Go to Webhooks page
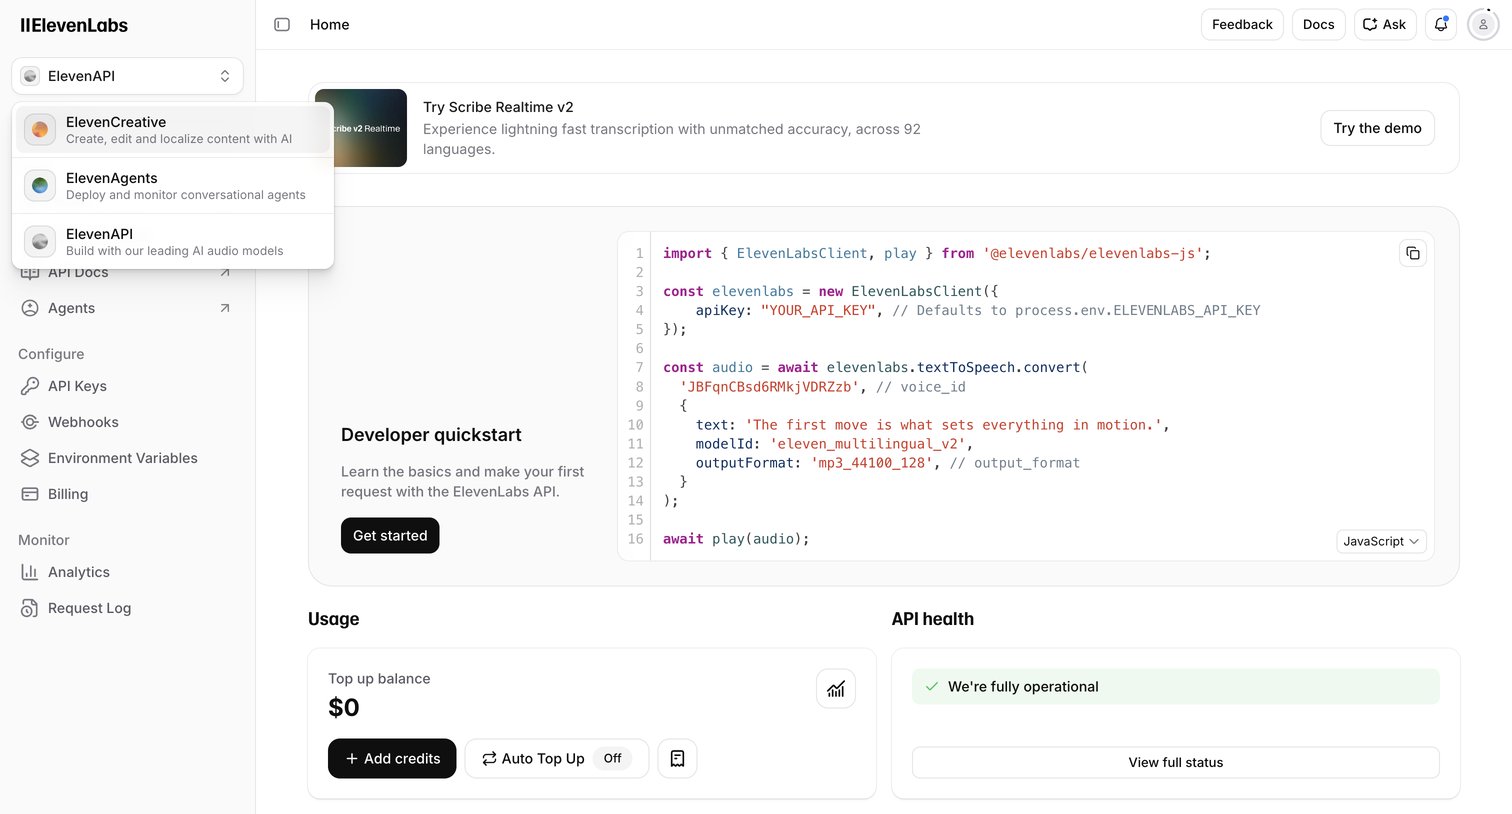1512x814 pixels. click(x=127, y=422)
